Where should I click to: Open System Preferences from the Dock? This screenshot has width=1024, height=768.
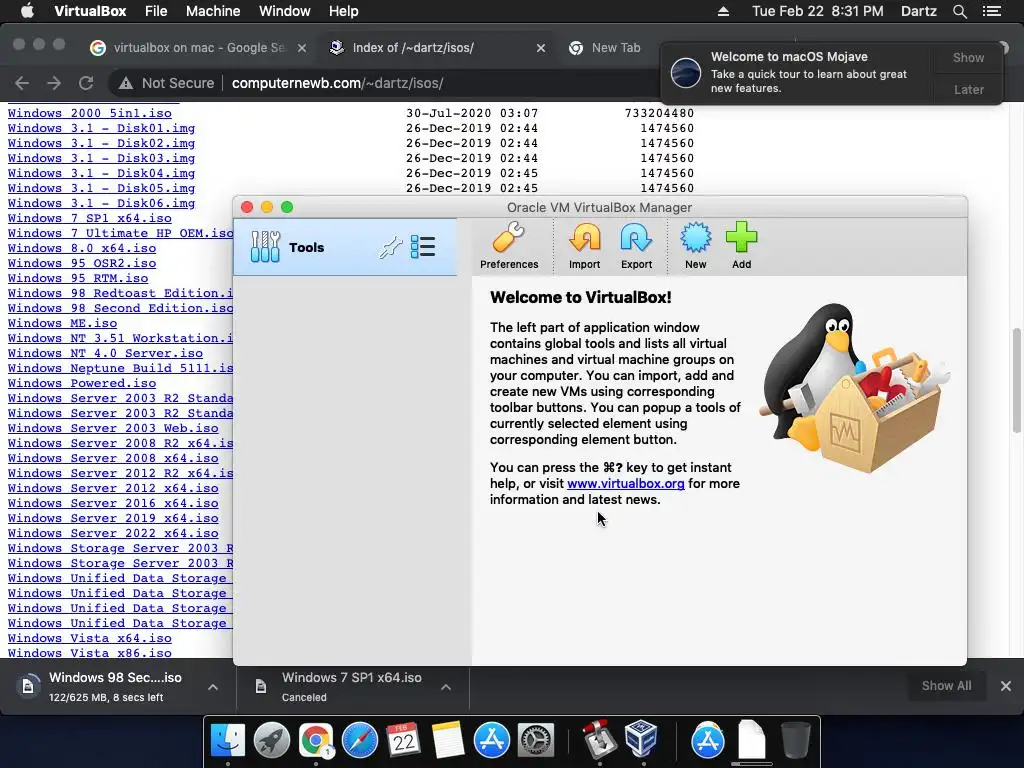tap(536, 741)
